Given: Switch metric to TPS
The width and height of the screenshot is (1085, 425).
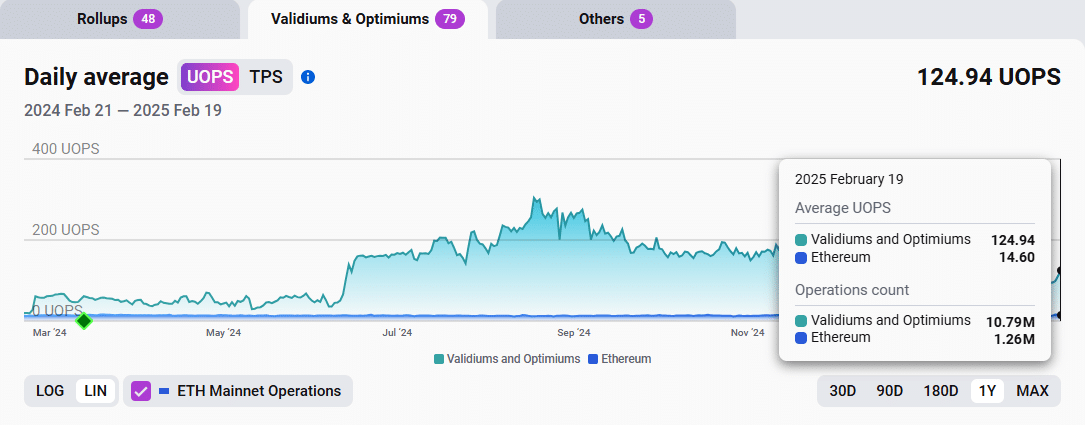Looking at the screenshot, I should coord(266,77).
